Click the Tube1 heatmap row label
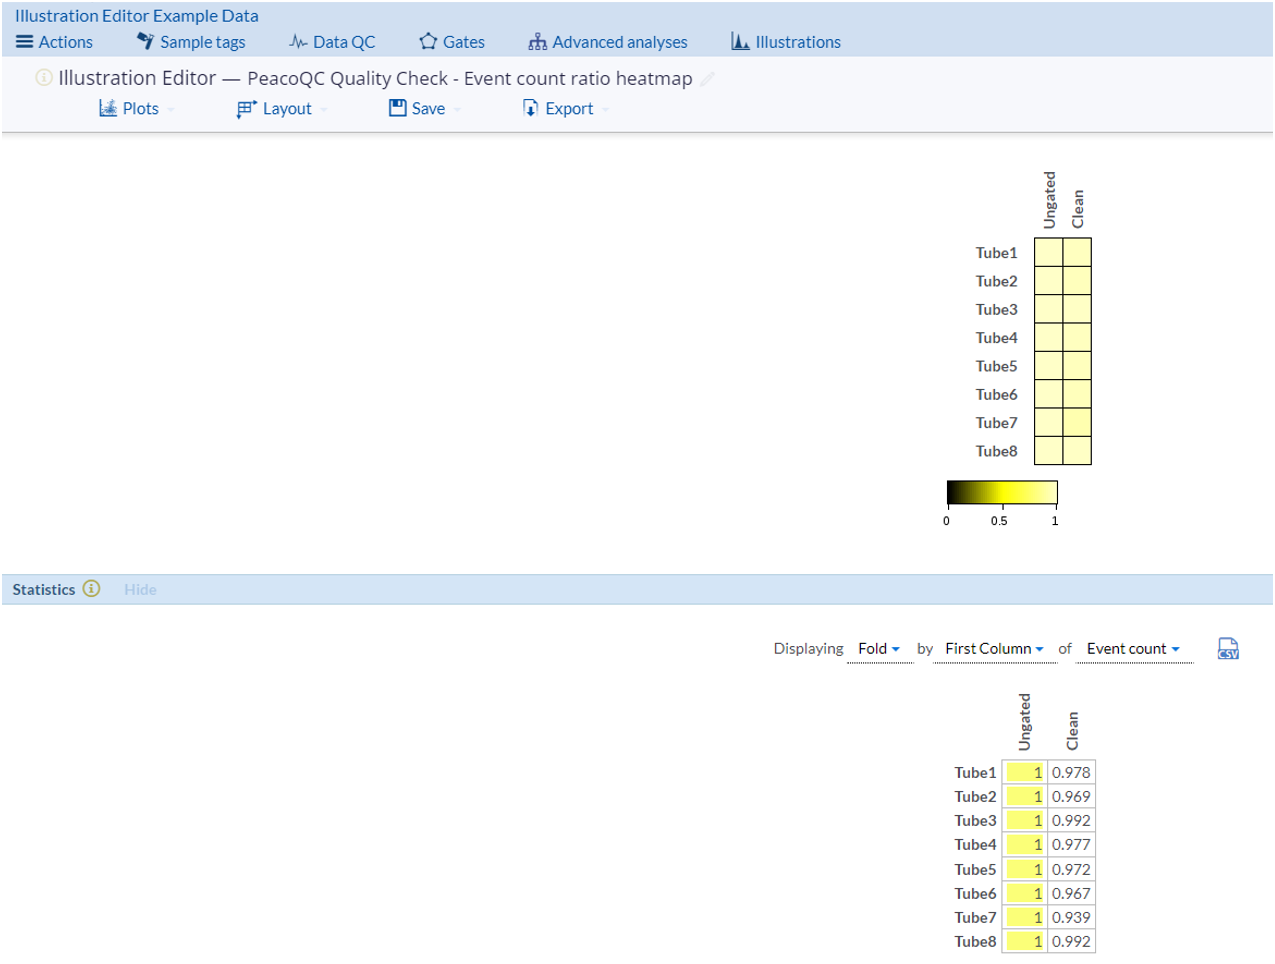This screenshot has height=964, width=1275. (x=996, y=253)
